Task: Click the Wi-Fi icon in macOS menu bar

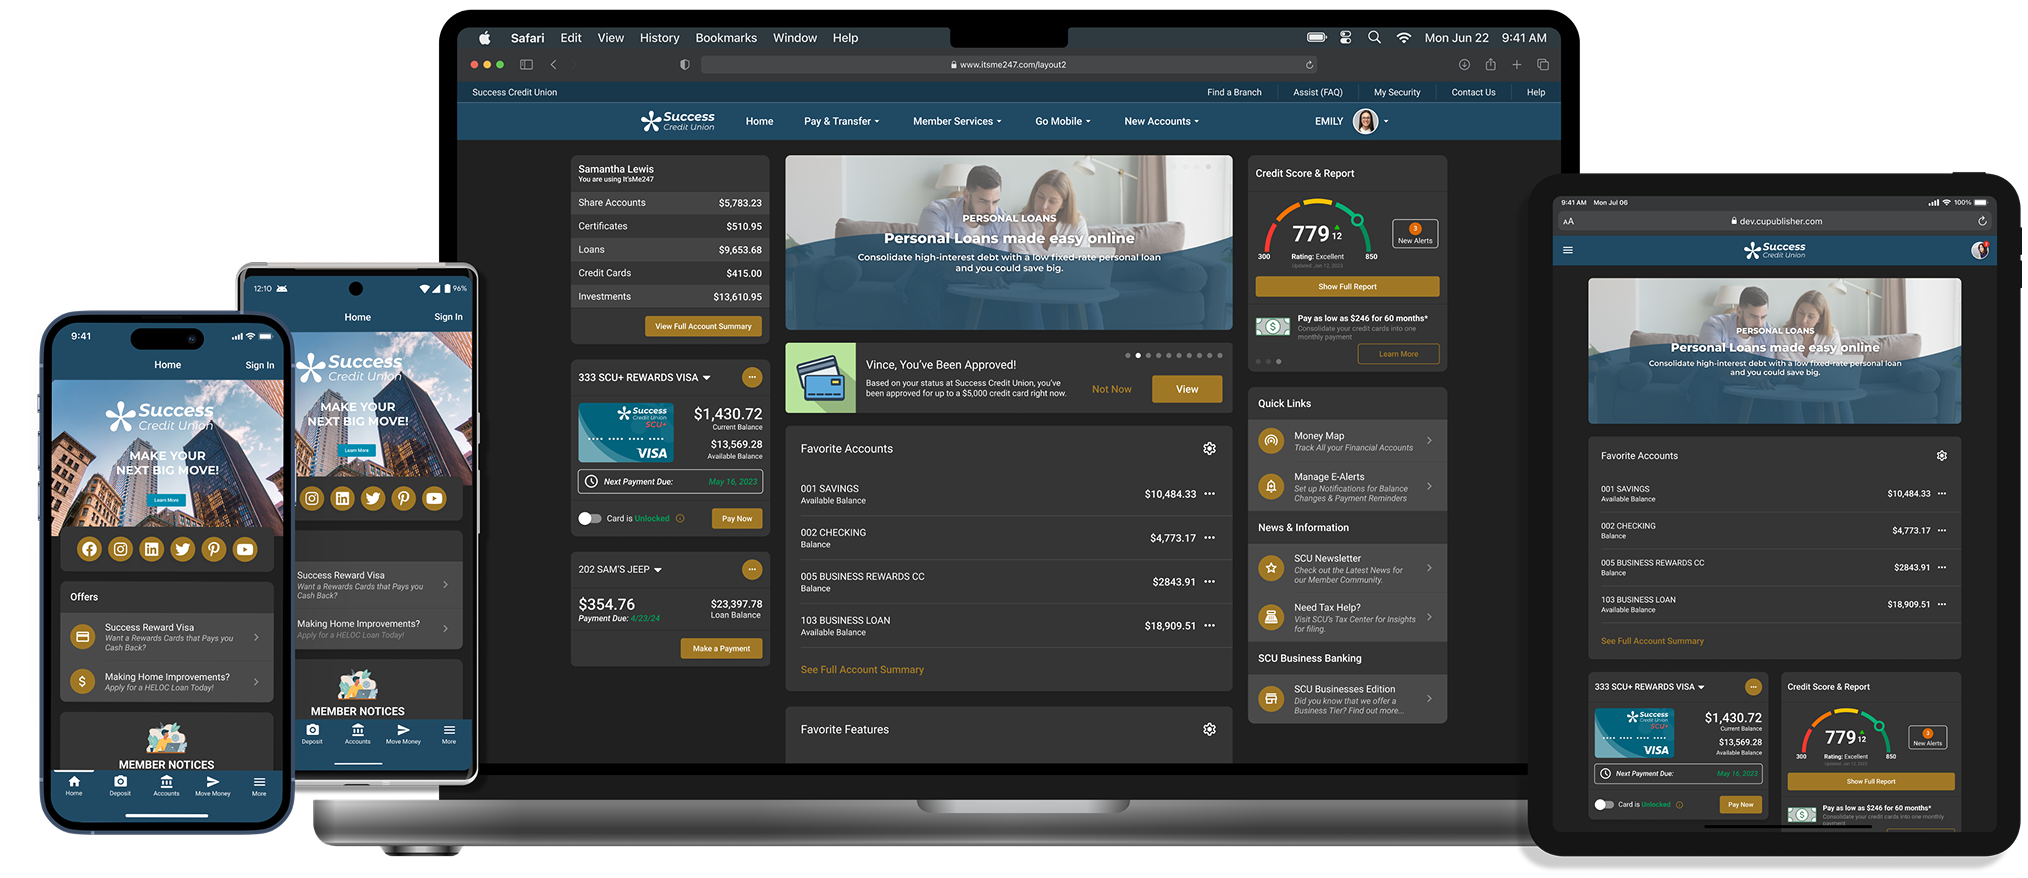Action: pos(1403,38)
